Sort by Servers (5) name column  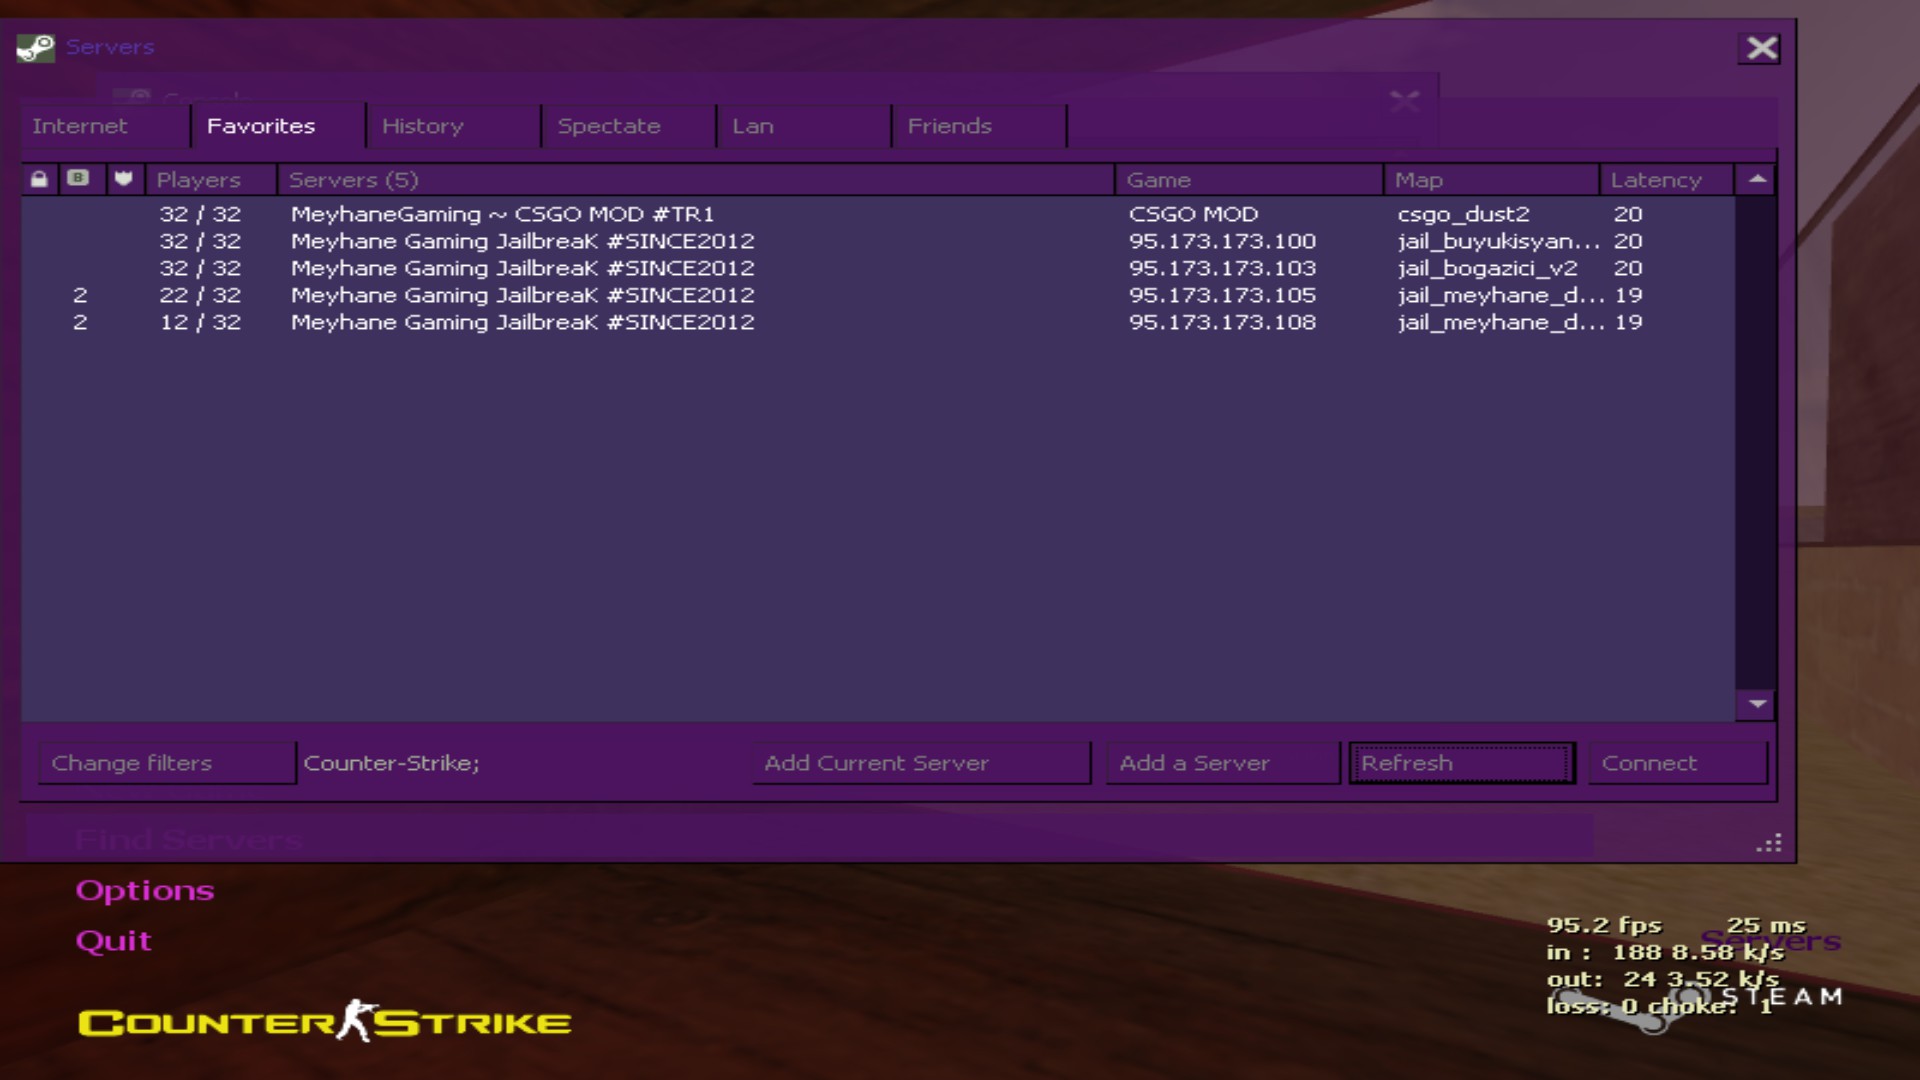click(696, 180)
